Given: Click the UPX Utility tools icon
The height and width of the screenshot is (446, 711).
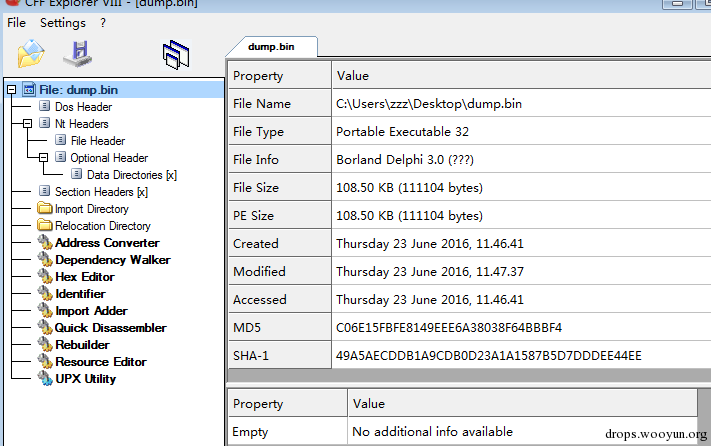Looking at the screenshot, I should coord(45,378).
